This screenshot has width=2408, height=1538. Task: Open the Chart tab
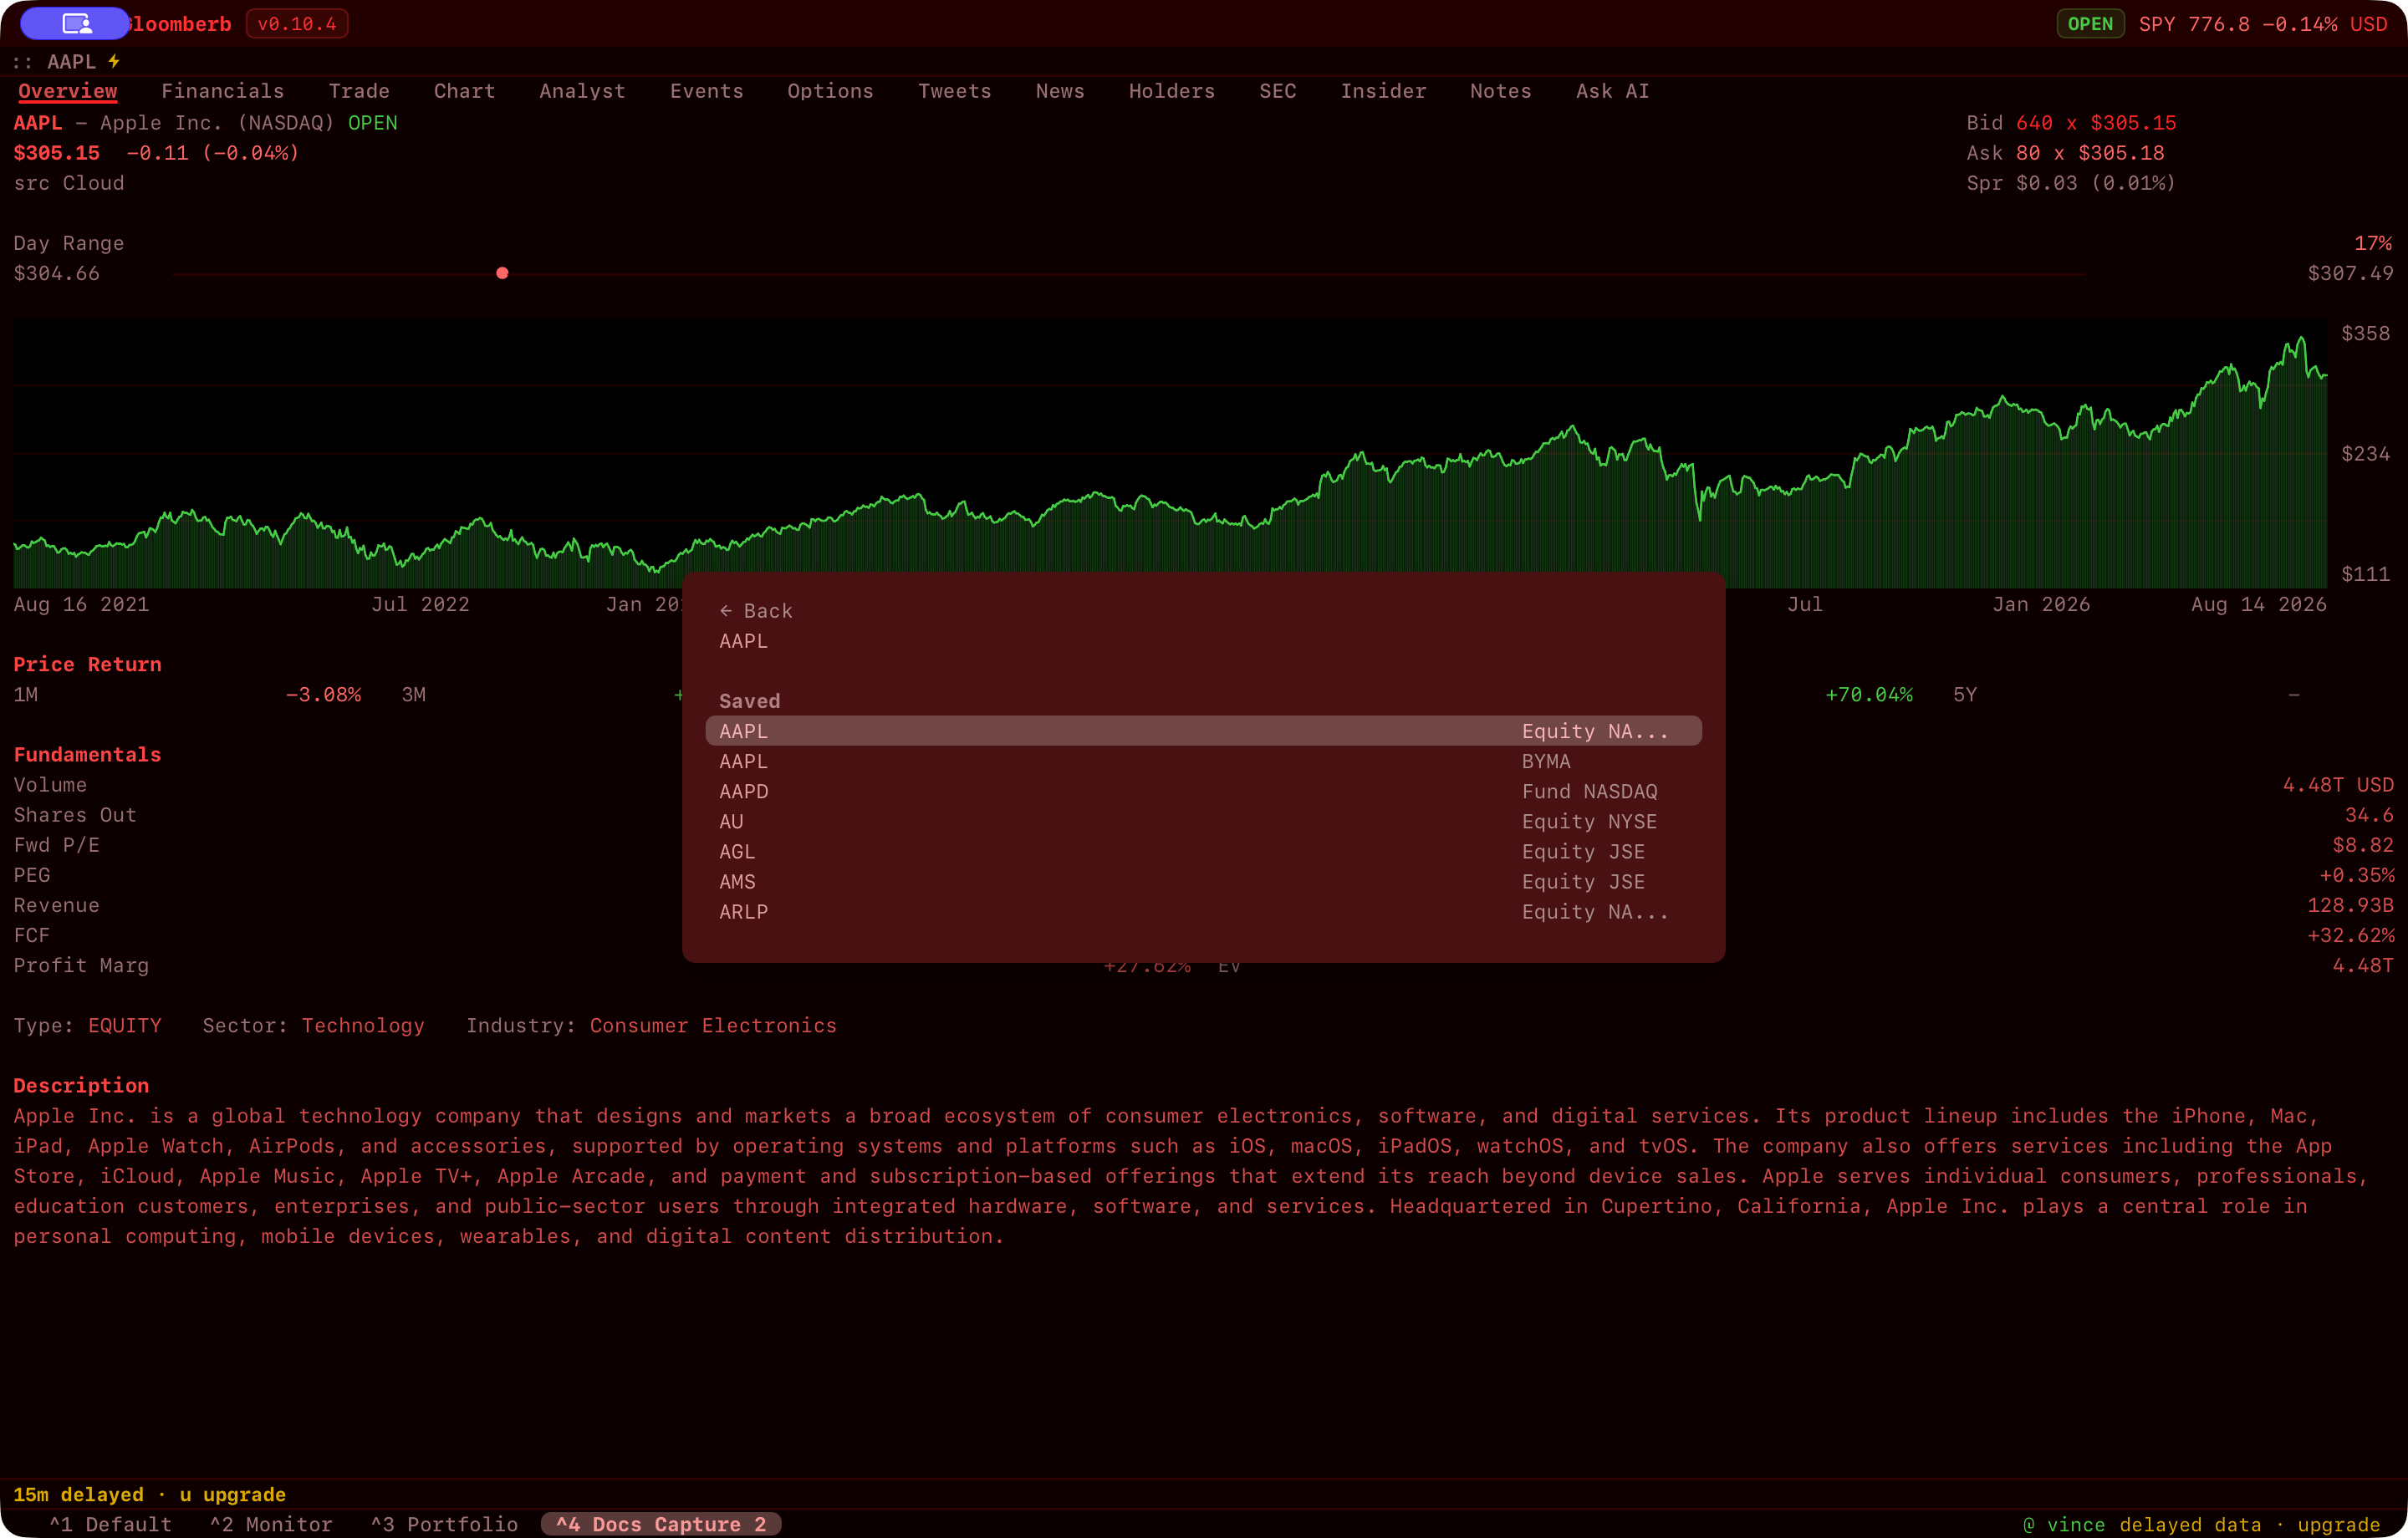pyautogui.click(x=464, y=91)
